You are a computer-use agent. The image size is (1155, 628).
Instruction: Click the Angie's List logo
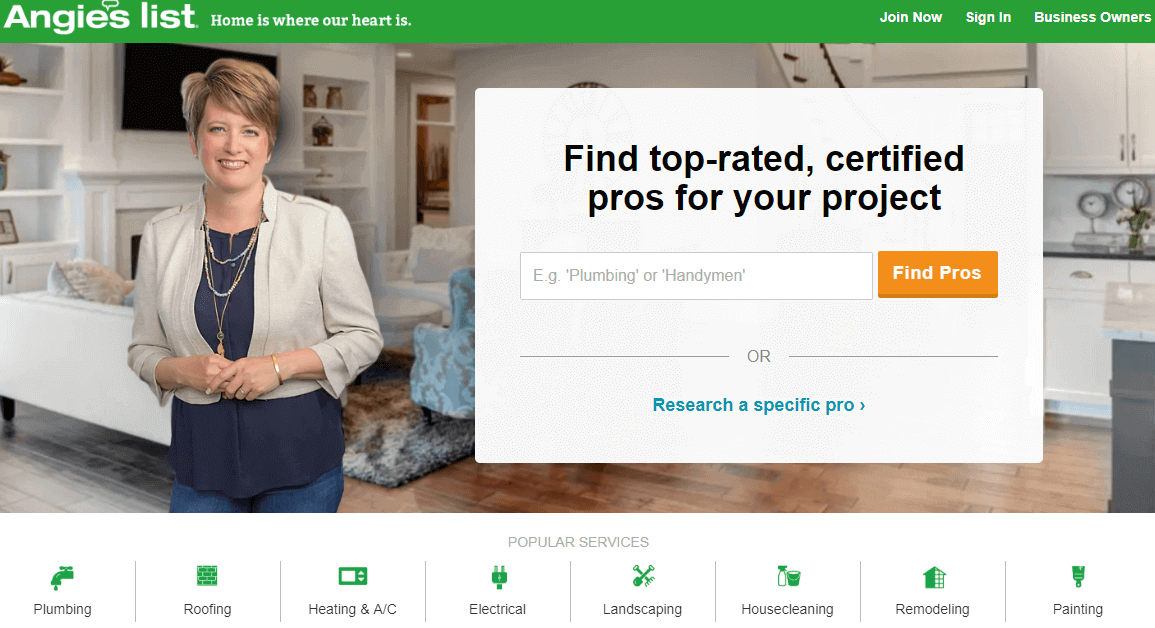click(x=100, y=16)
